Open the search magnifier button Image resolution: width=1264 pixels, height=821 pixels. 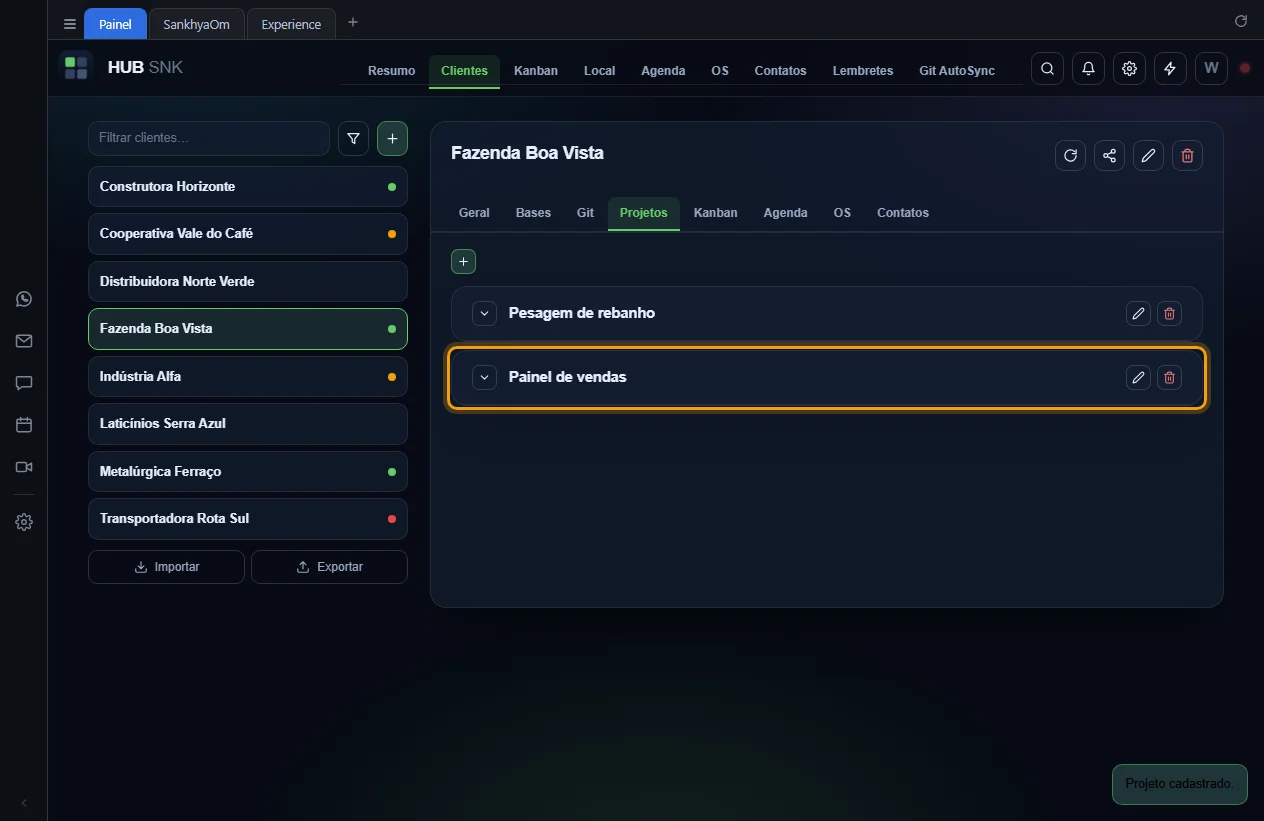[1047, 68]
